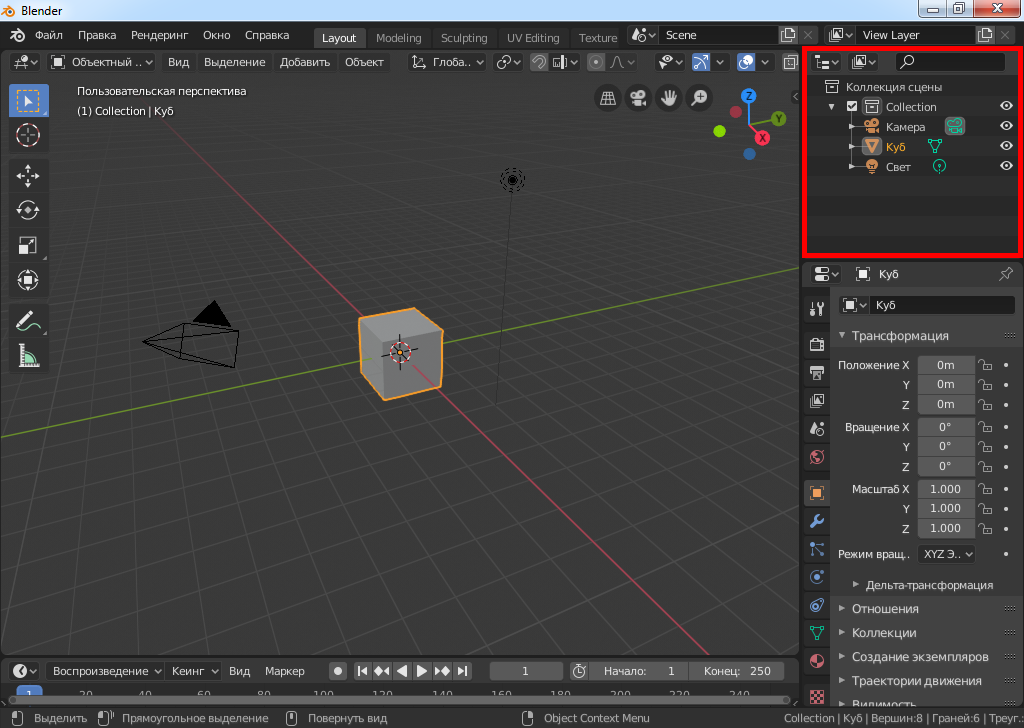This screenshot has height=728, width=1024.
Task: Hide Свет using its eye icon
Action: click(1007, 166)
